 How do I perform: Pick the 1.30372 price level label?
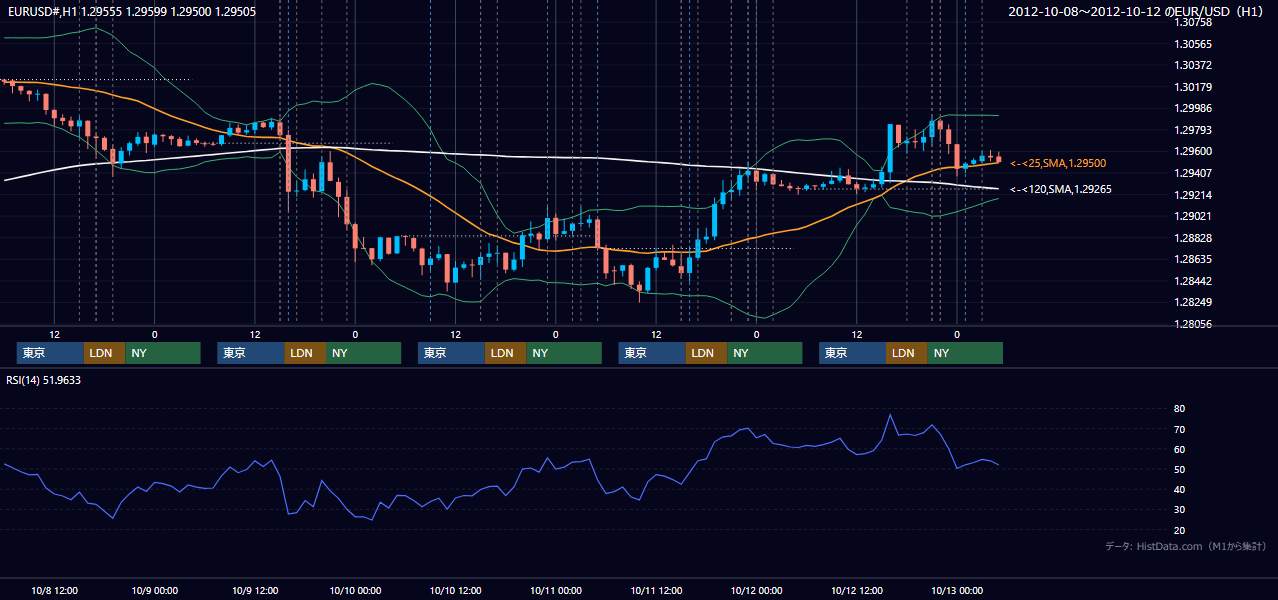click(x=1193, y=65)
